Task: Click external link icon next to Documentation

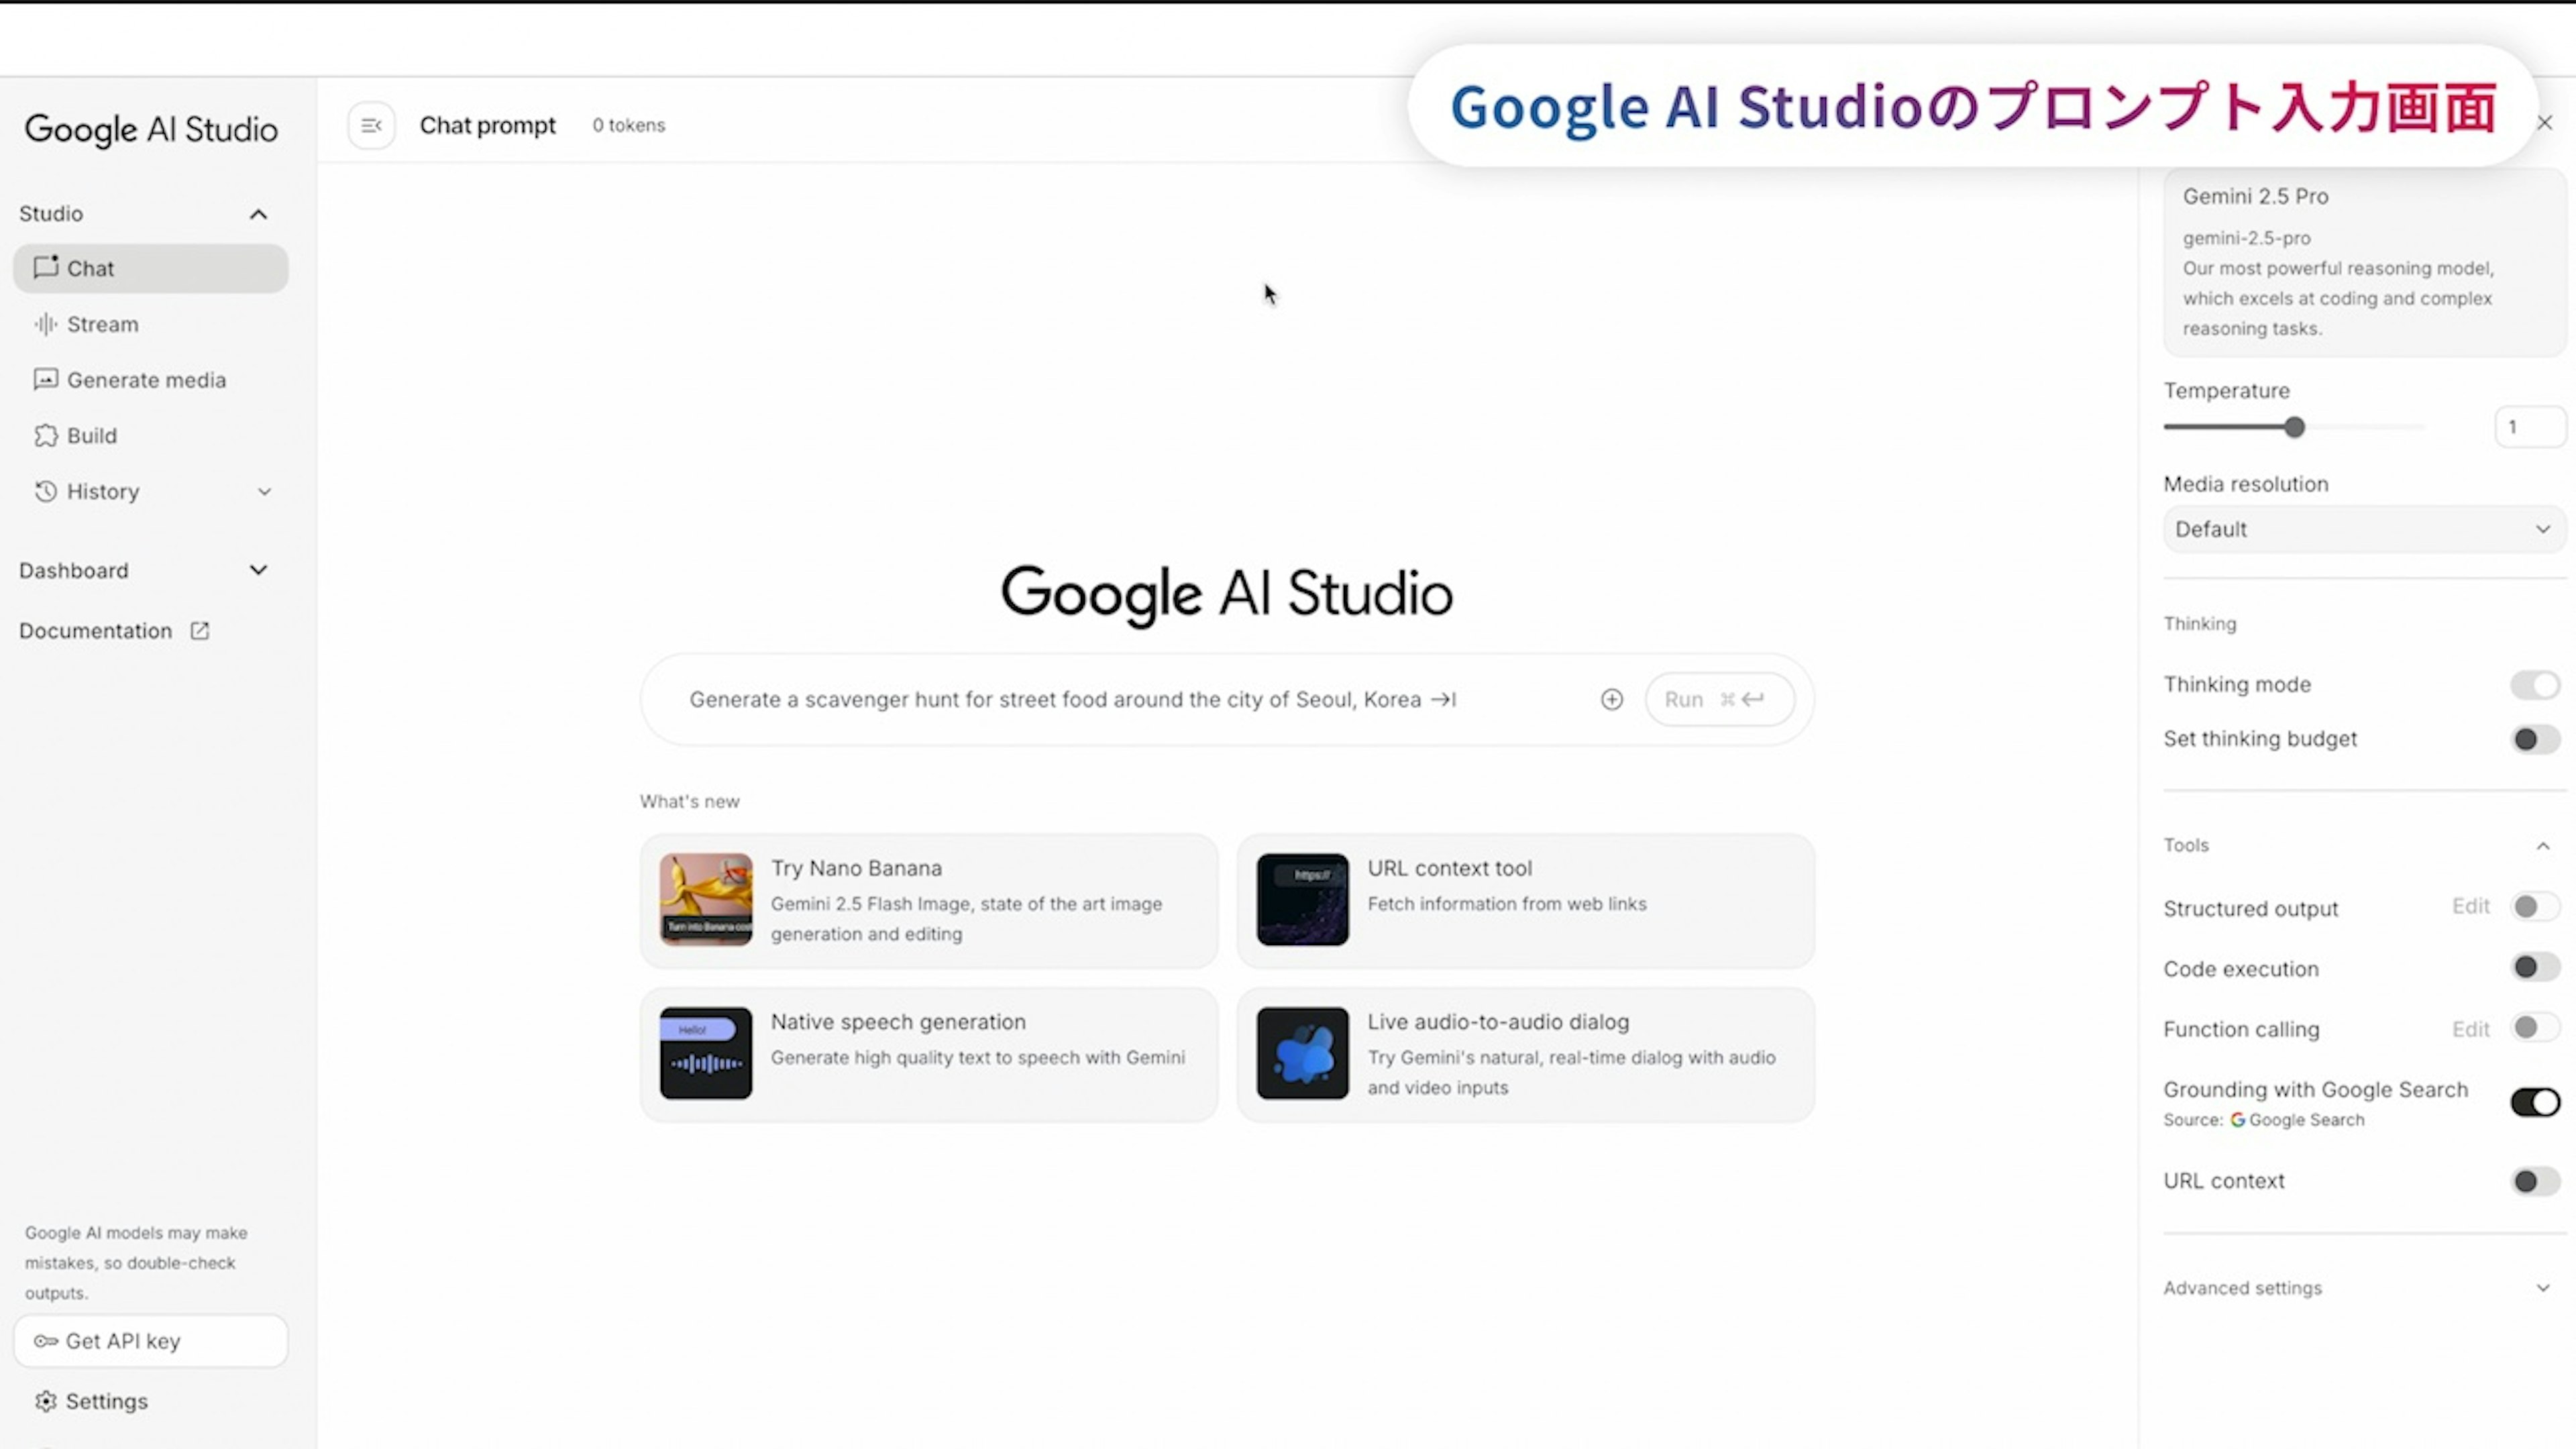Action: tap(200, 631)
